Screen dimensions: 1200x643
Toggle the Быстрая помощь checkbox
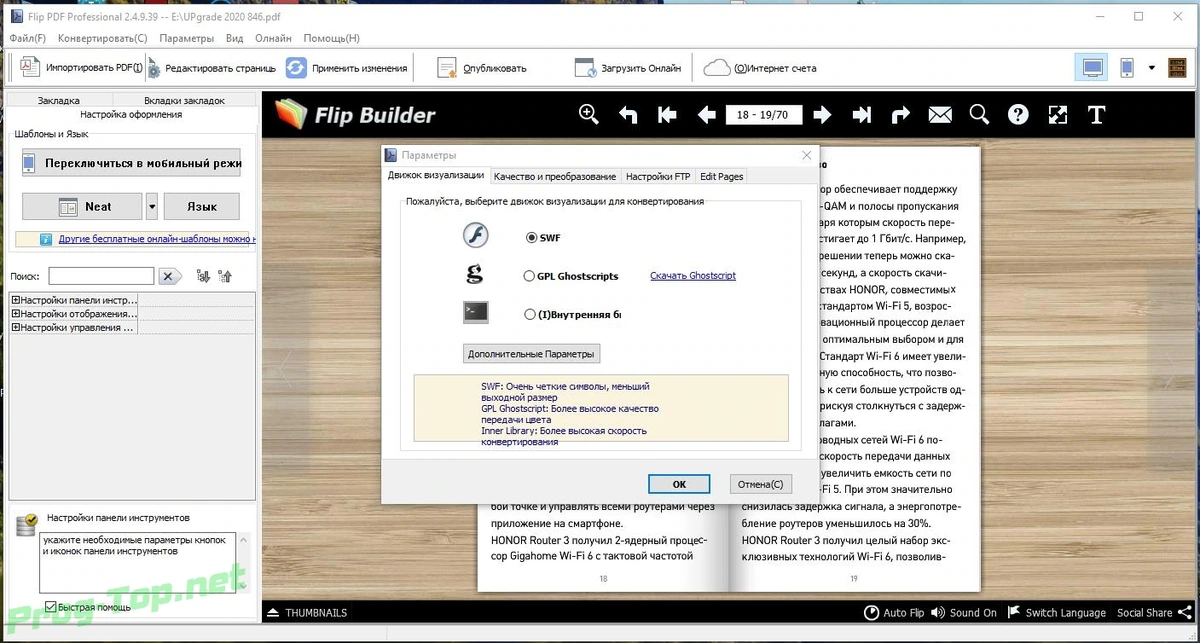point(50,606)
